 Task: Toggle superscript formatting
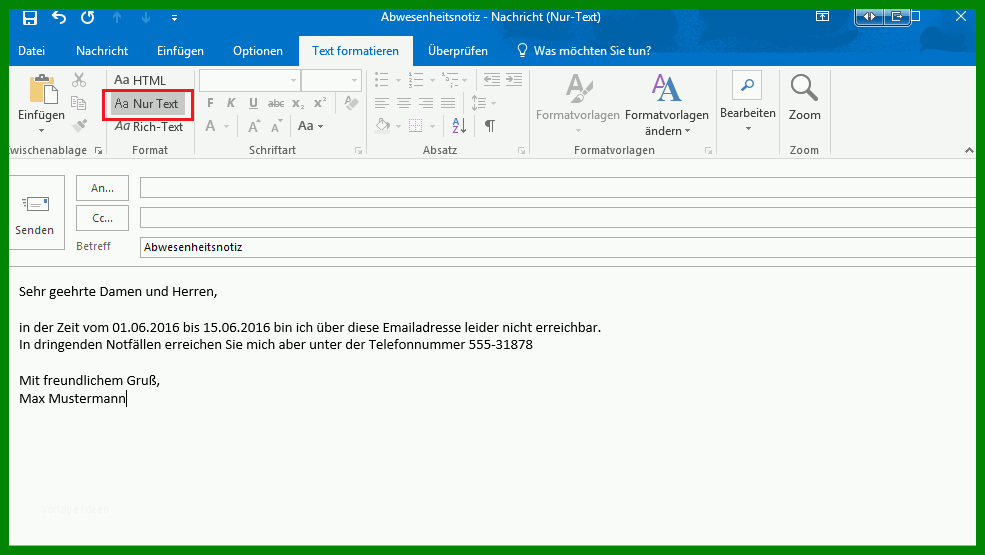[x=320, y=103]
